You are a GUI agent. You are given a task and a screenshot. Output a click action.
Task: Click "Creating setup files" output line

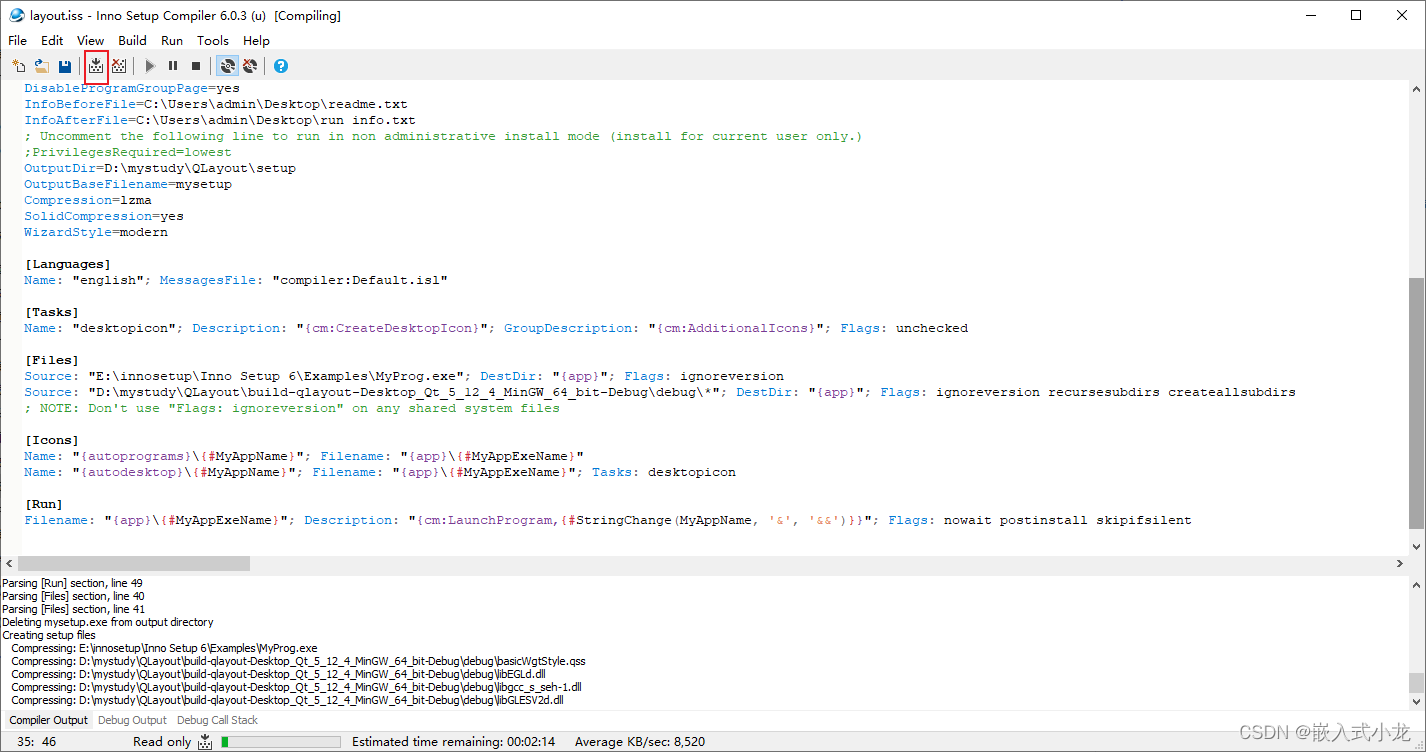[x=49, y=635]
